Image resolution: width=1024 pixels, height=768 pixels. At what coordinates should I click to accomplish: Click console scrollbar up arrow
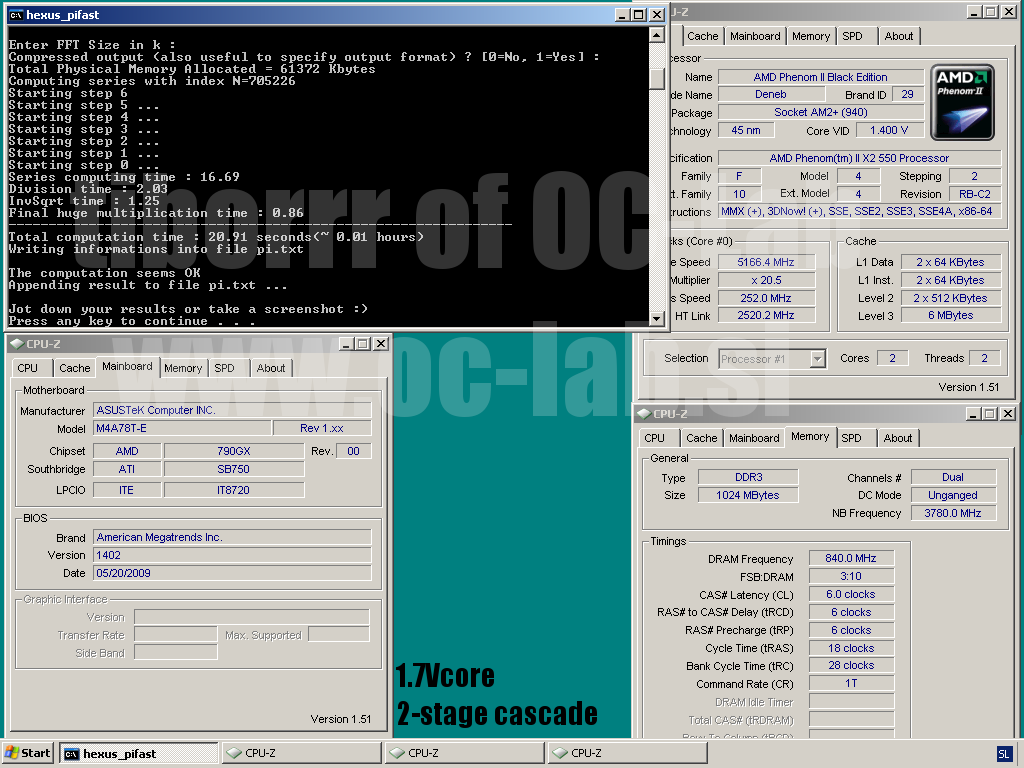point(657,35)
